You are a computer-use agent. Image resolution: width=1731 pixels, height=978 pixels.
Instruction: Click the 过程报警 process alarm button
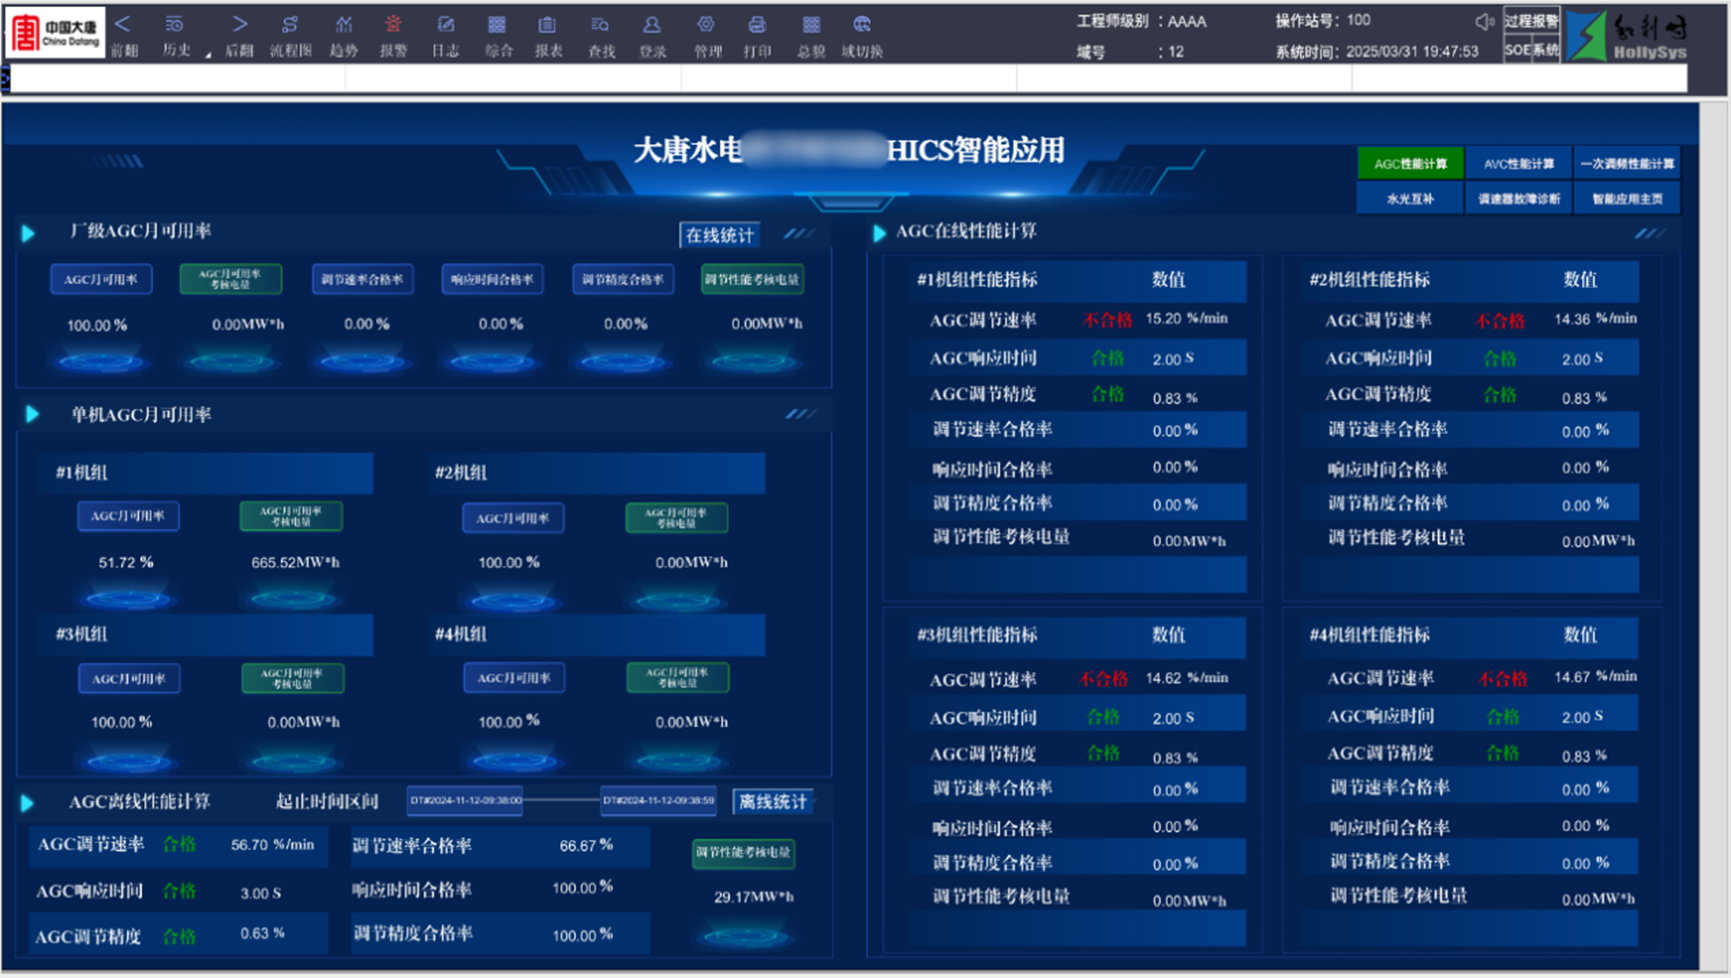tap(1531, 21)
